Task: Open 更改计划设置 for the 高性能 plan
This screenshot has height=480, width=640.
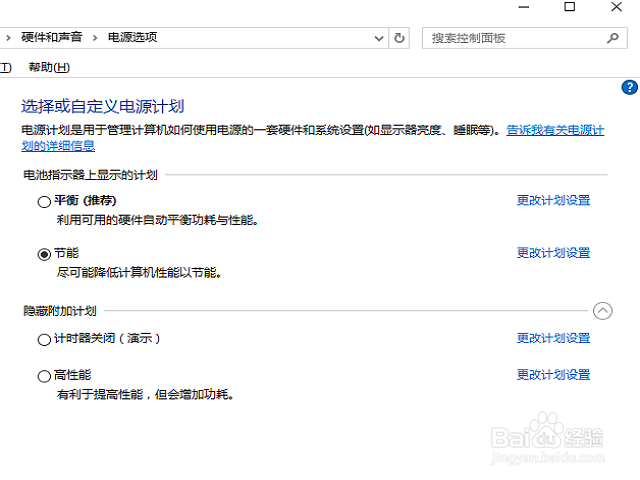Action: (553, 375)
